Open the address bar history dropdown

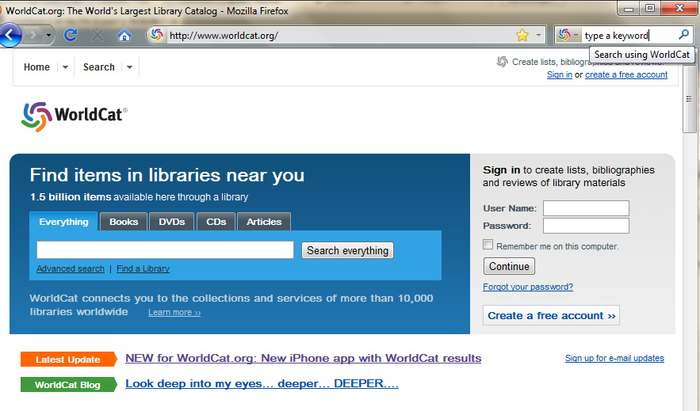click(538, 35)
